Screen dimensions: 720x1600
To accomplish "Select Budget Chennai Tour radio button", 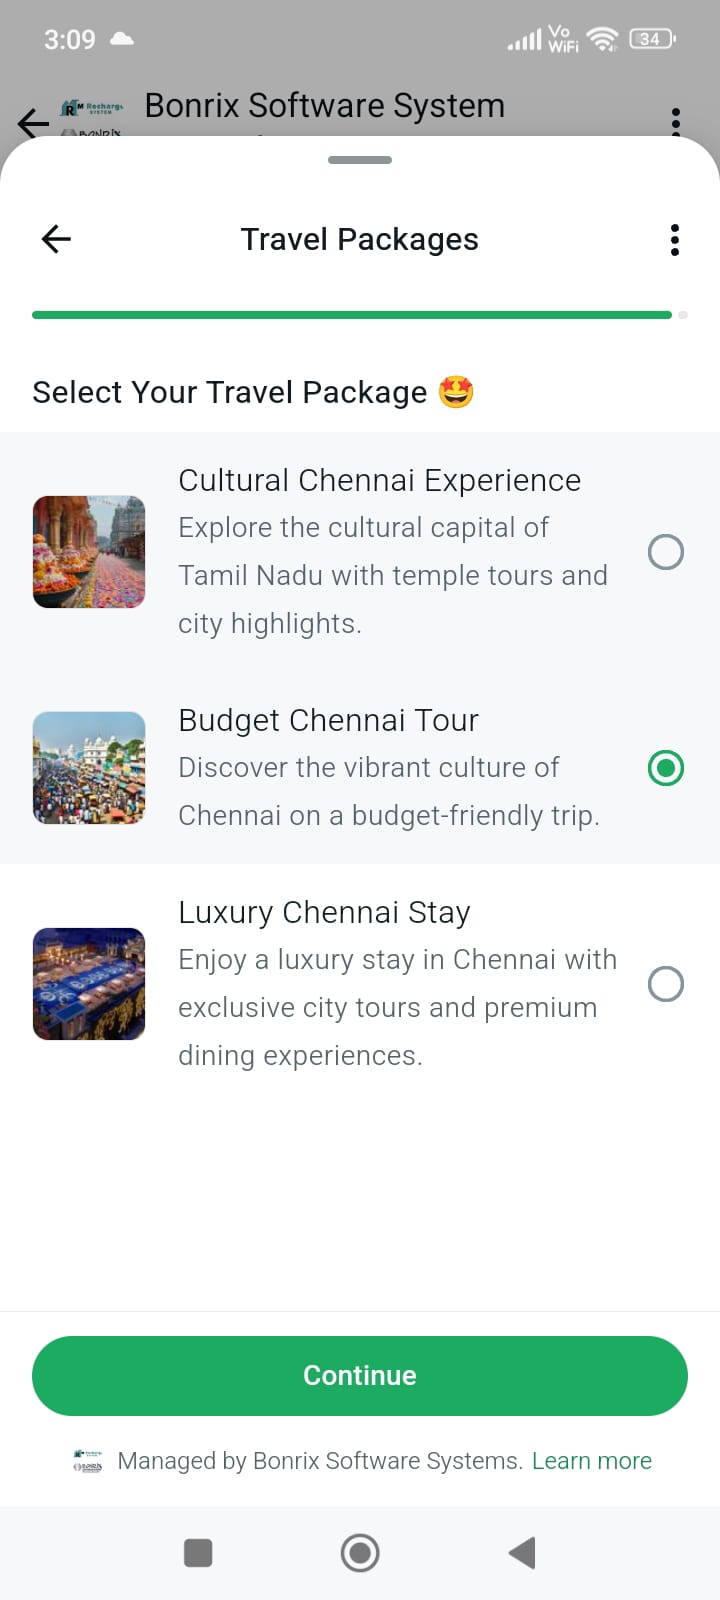I will tap(666, 768).
